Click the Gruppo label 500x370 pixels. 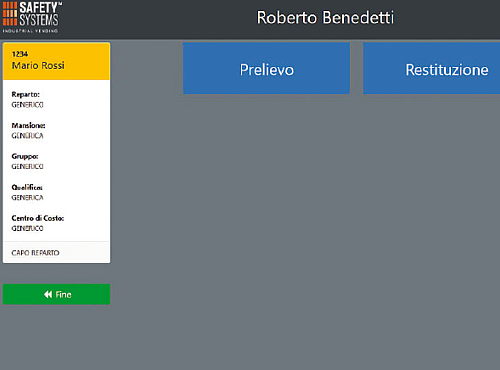tap(25, 157)
